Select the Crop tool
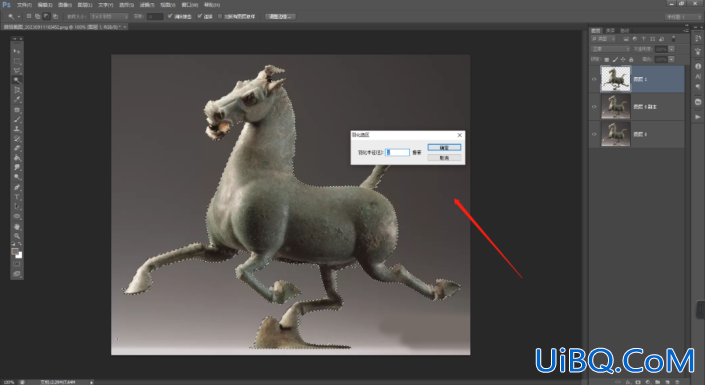The height and width of the screenshot is (385, 705). pos(17,90)
